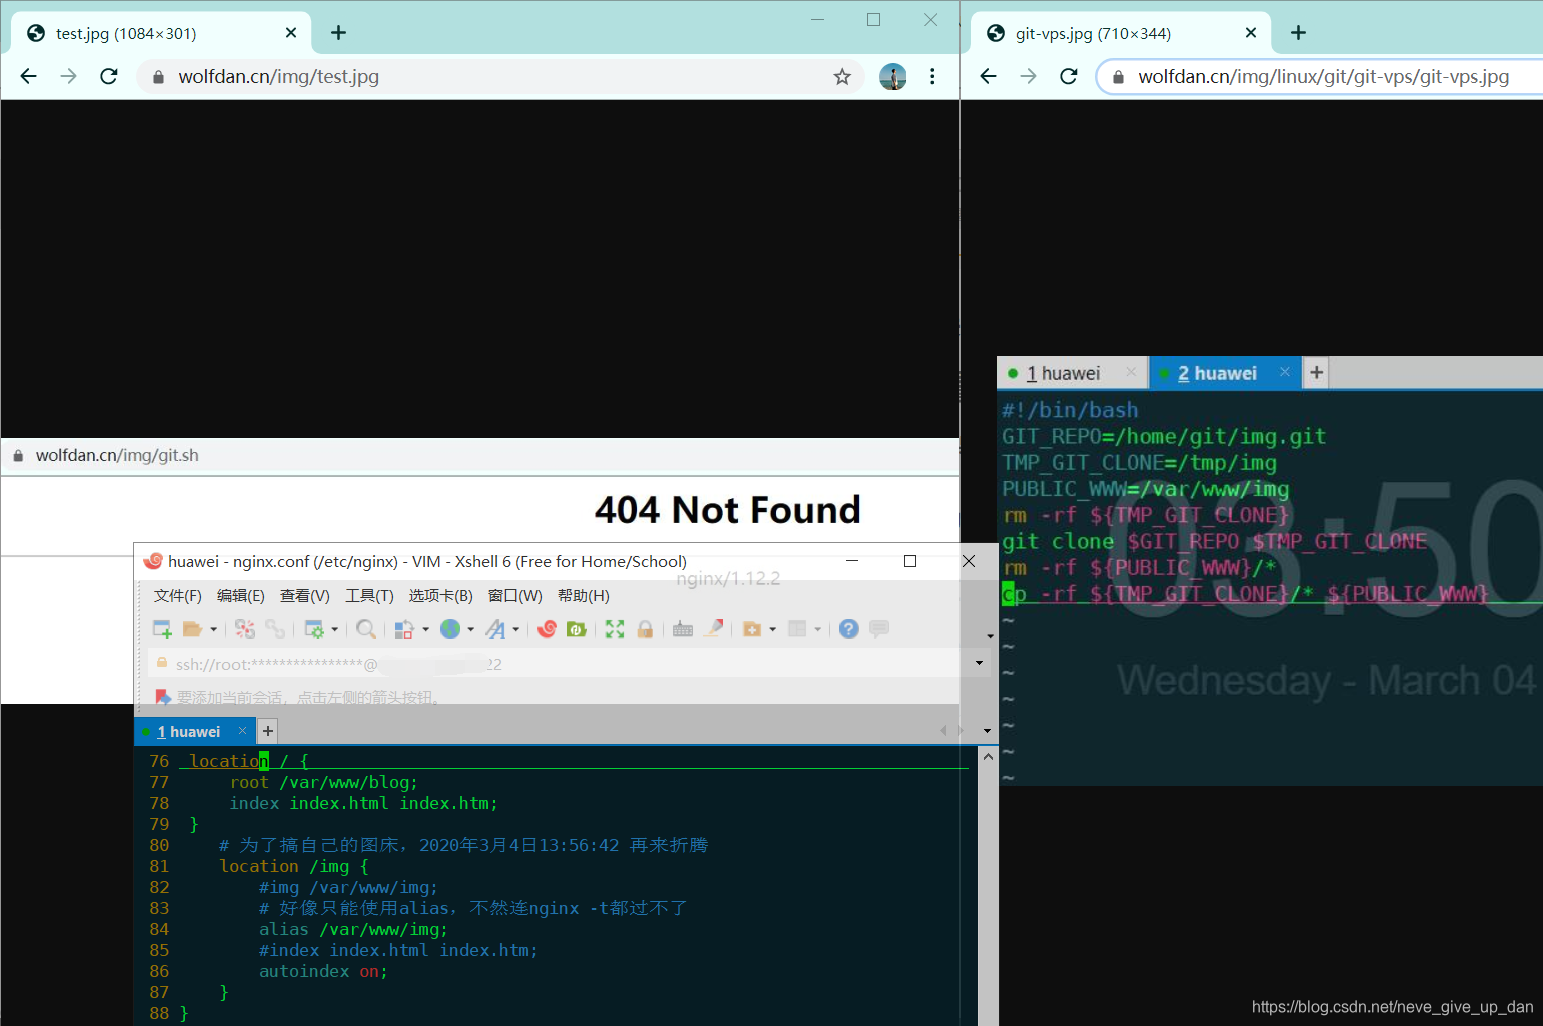The width and height of the screenshot is (1543, 1026).
Task: Close the test.jpg browser tab
Action: (291, 33)
